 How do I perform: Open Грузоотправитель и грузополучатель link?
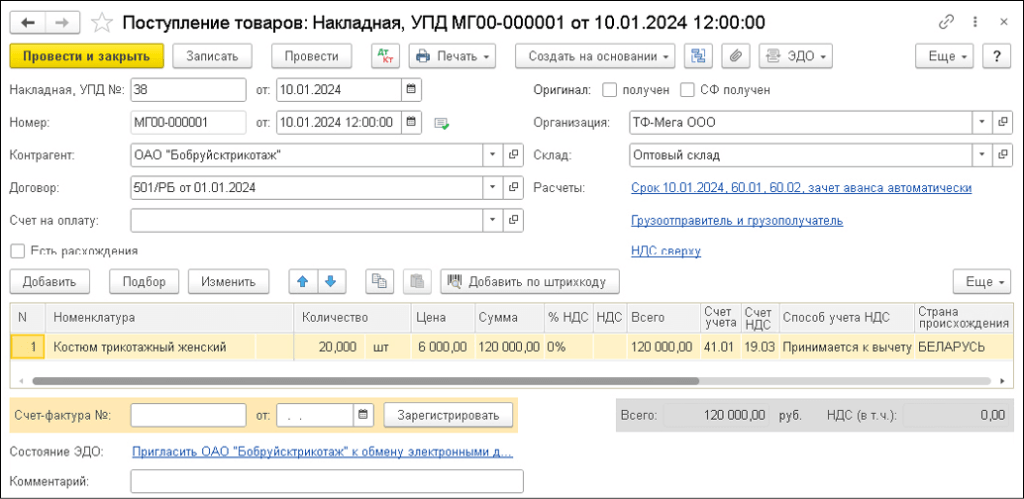click(737, 221)
